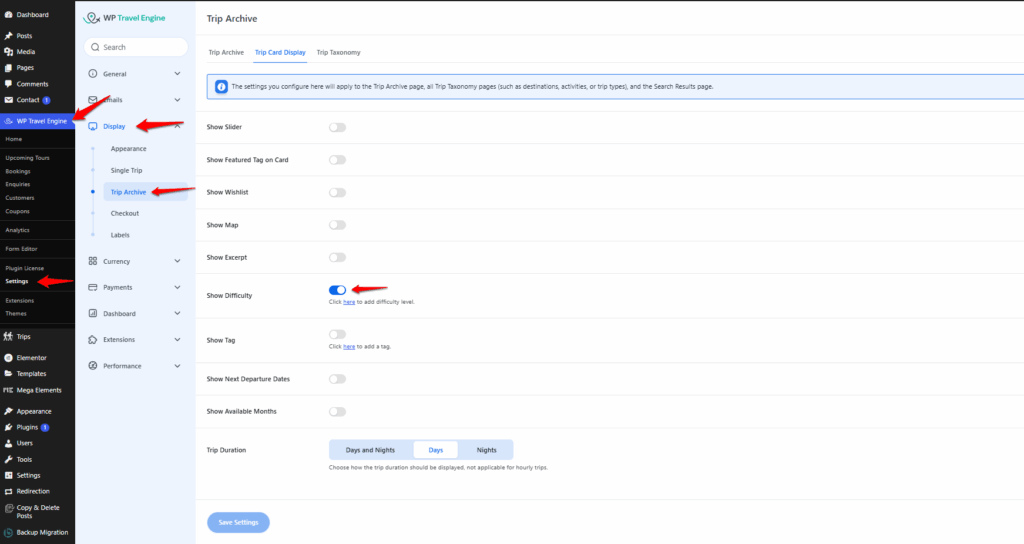The height and width of the screenshot is (544, 1024).
Task: Click the 'here' link under Show Tag
Action: pyautogui.click(x=349, y=346)
